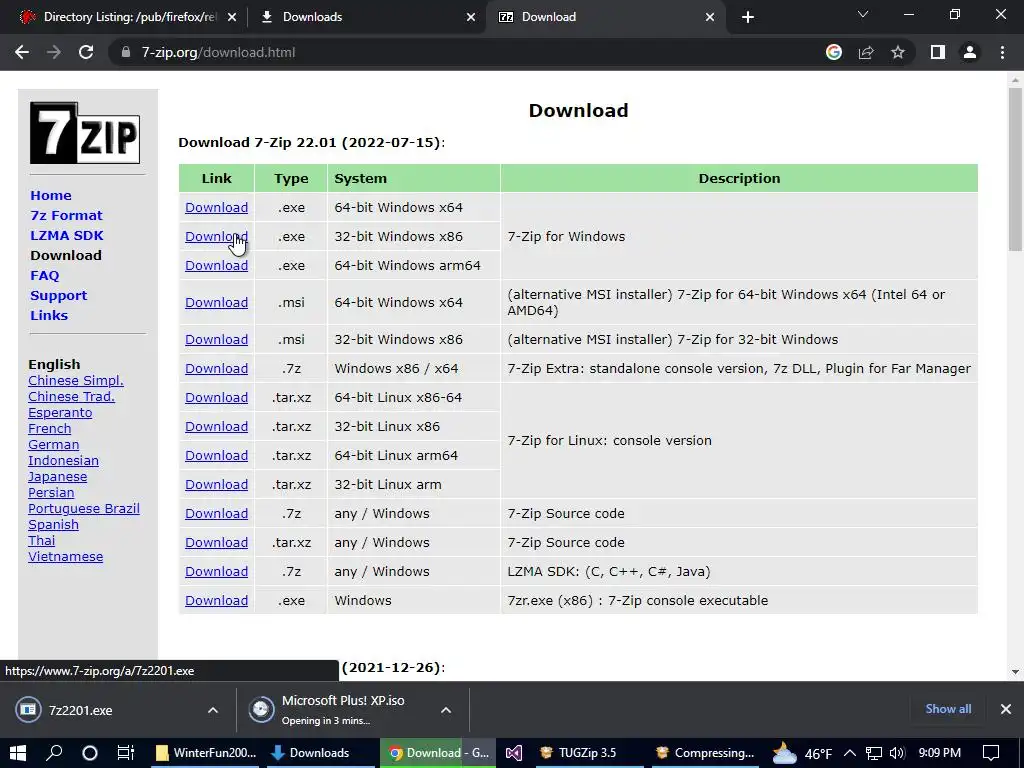Switch language to Thai

click(42, 541)
